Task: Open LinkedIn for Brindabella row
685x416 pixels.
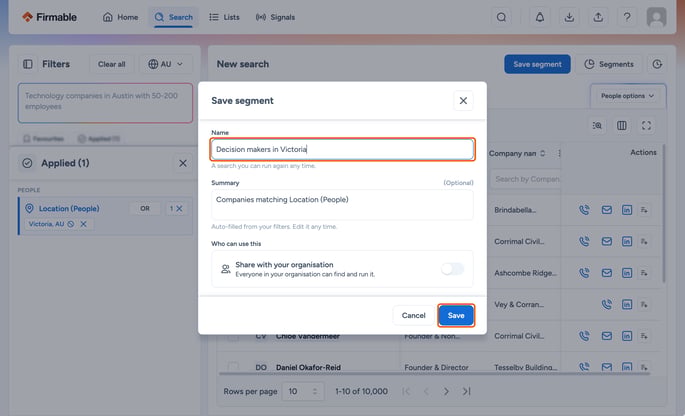Action: (627, 210)
